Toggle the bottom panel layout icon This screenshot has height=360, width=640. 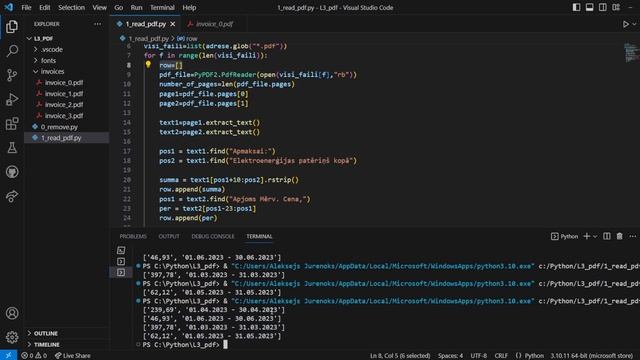(x=589, y=7)
